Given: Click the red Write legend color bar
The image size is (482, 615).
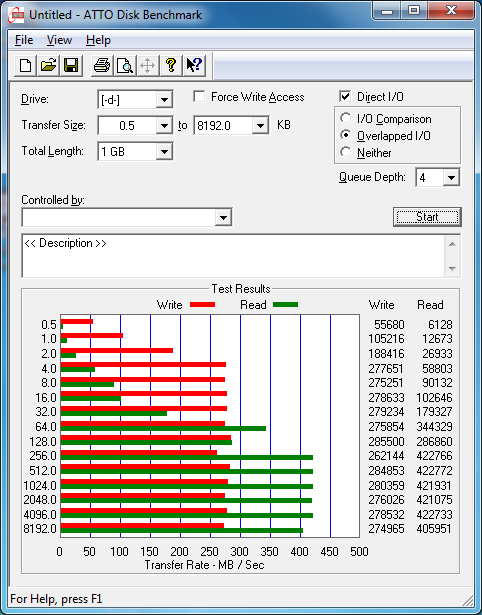Looking at the screenshot, I should pyautogui.click(x=202, y=305).
